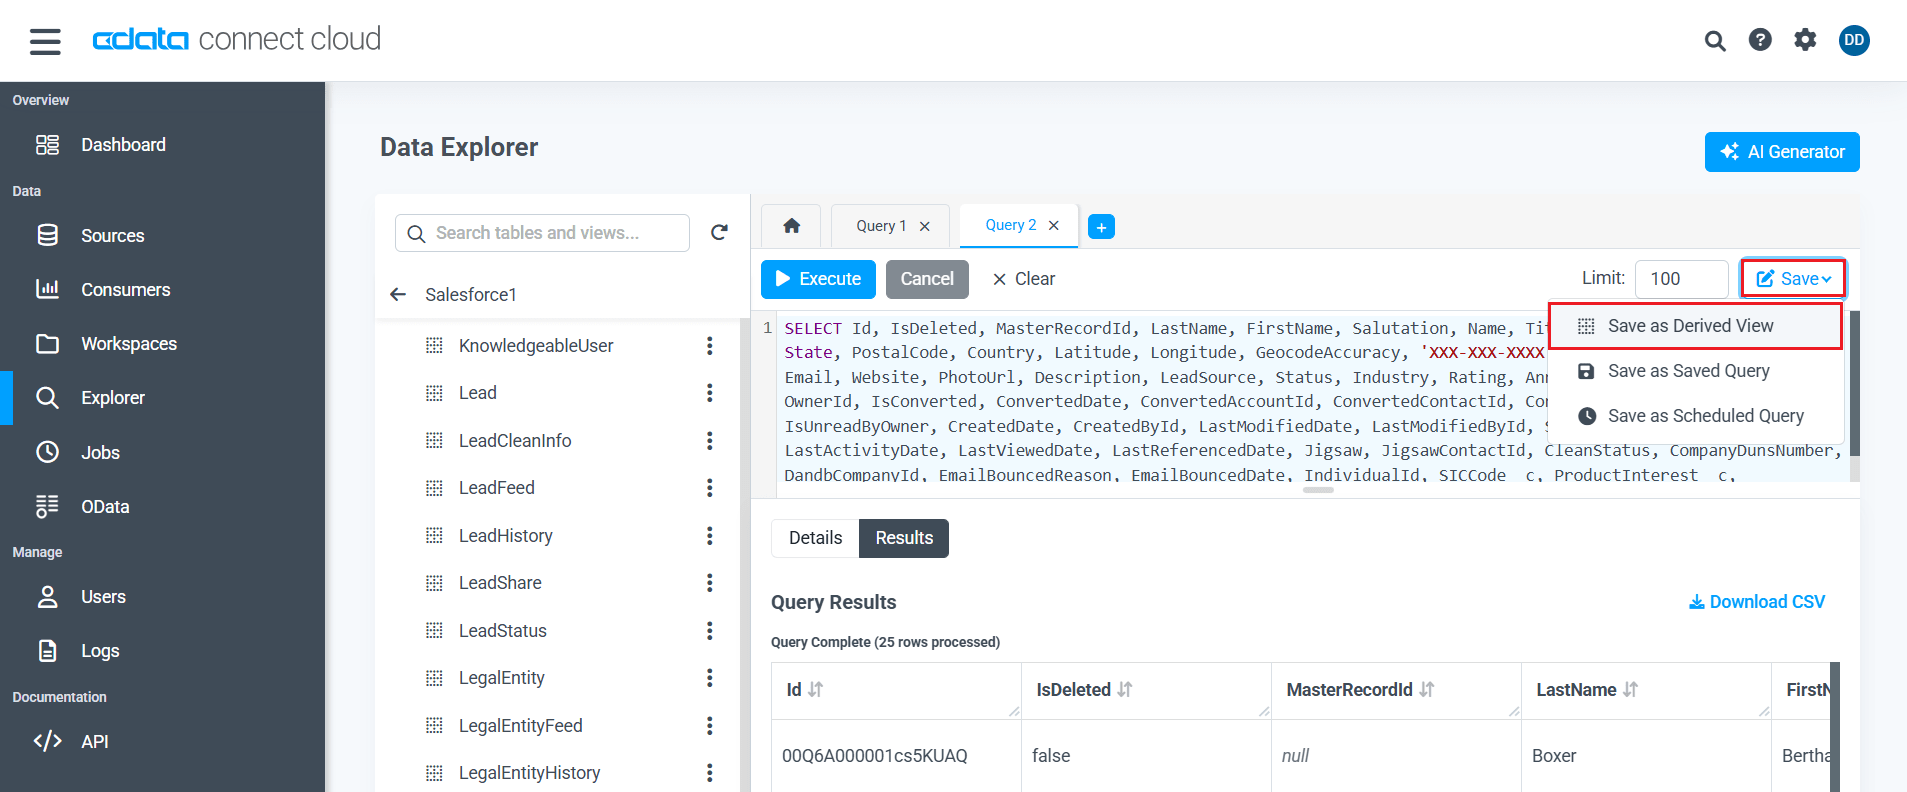Sort results by IsDeleted column

coord(1125,690)
